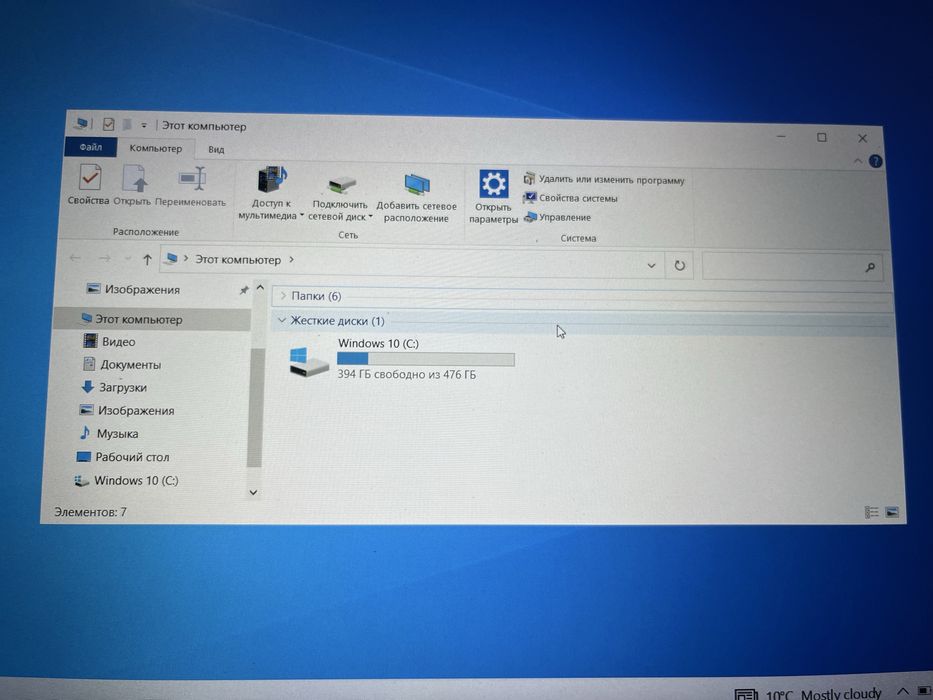
Task: Open Видео in navigation pane
Action: point(110,342)
